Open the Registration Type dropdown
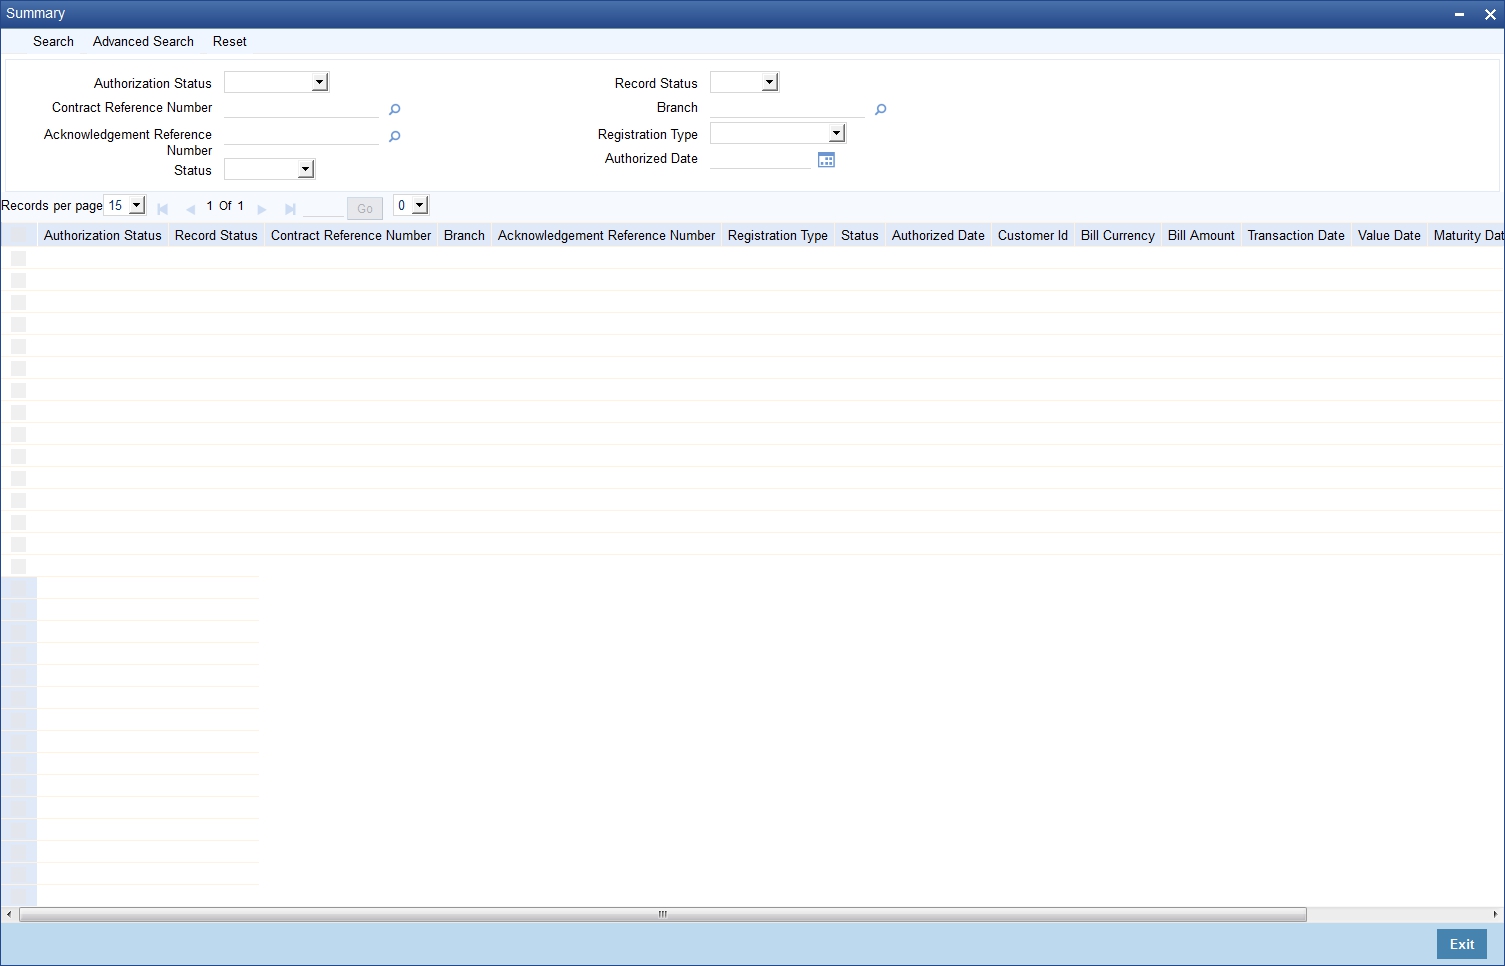 pos(778,133)
